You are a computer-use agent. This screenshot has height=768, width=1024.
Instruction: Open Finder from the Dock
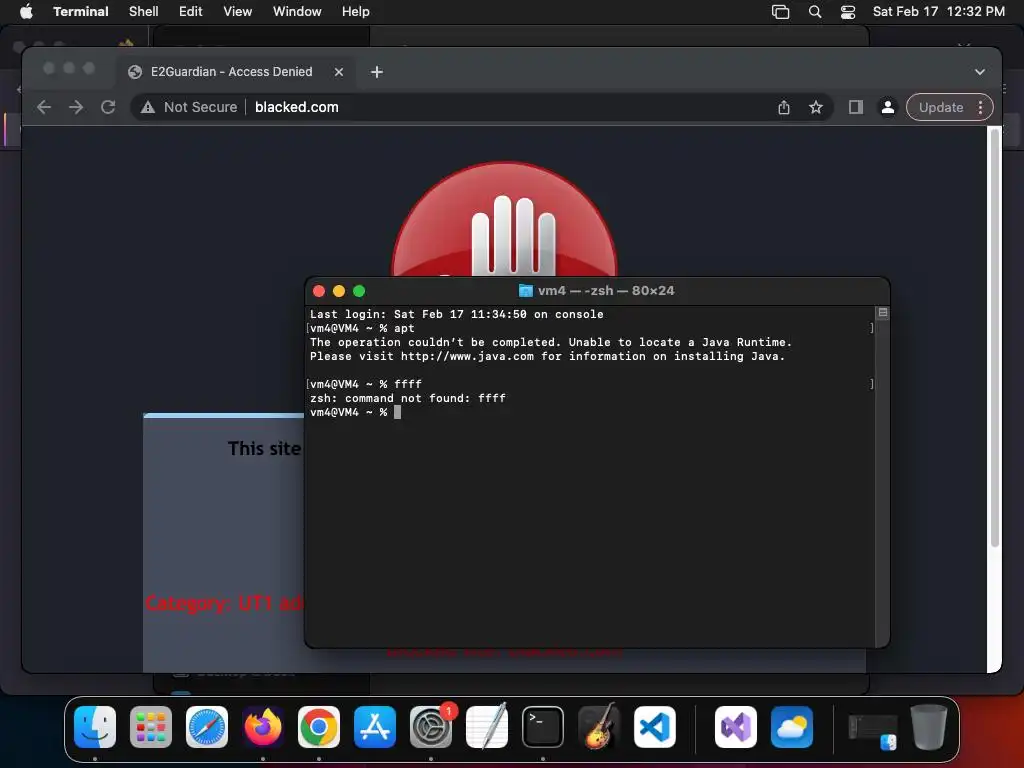[x=95, y=727]
